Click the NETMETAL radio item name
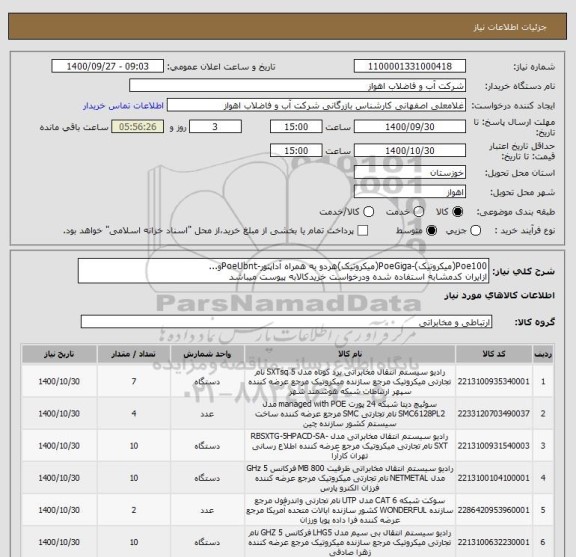This screenshot has height=557, width=576. pyautogui.click(x=350, y=478)
